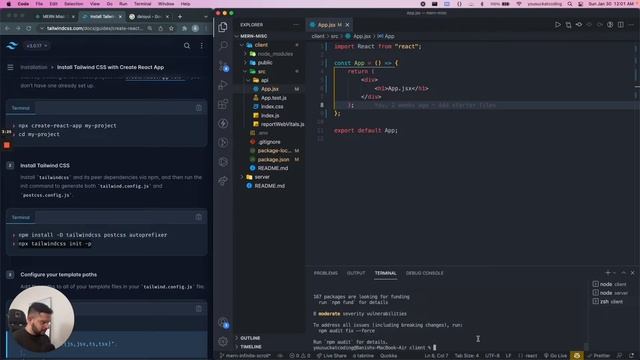This screenshot has height=360, width=640.
Task: Select the node server terminal instance
Action: [610, 293]
